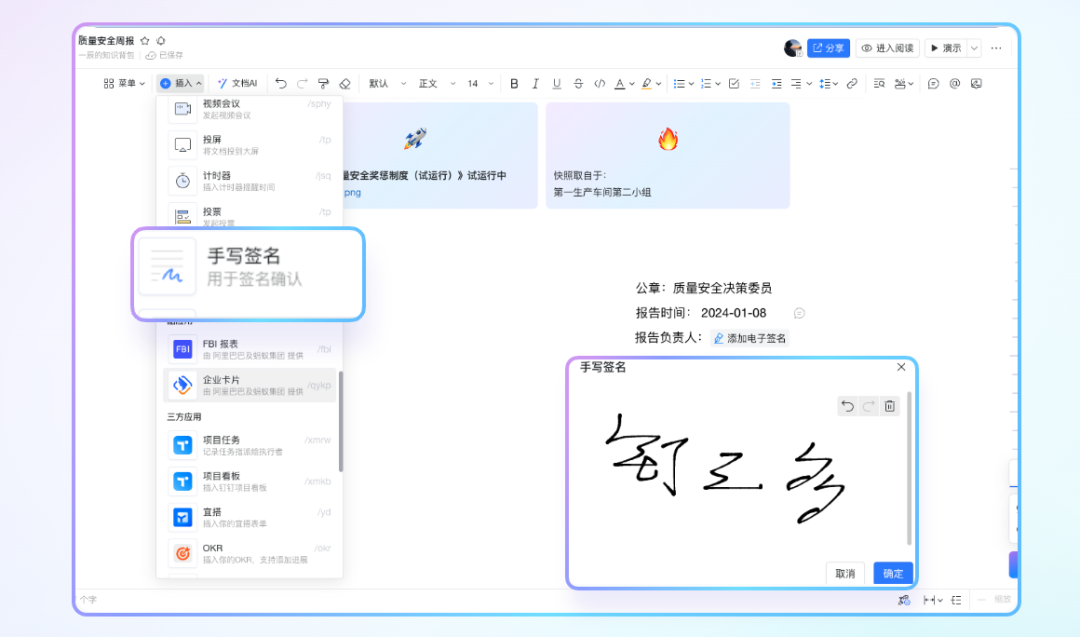Image resolution: width=1080 pixels, height=637 pixels.
Task: Clear the signature with trash icon
Action: pos(890,406)
